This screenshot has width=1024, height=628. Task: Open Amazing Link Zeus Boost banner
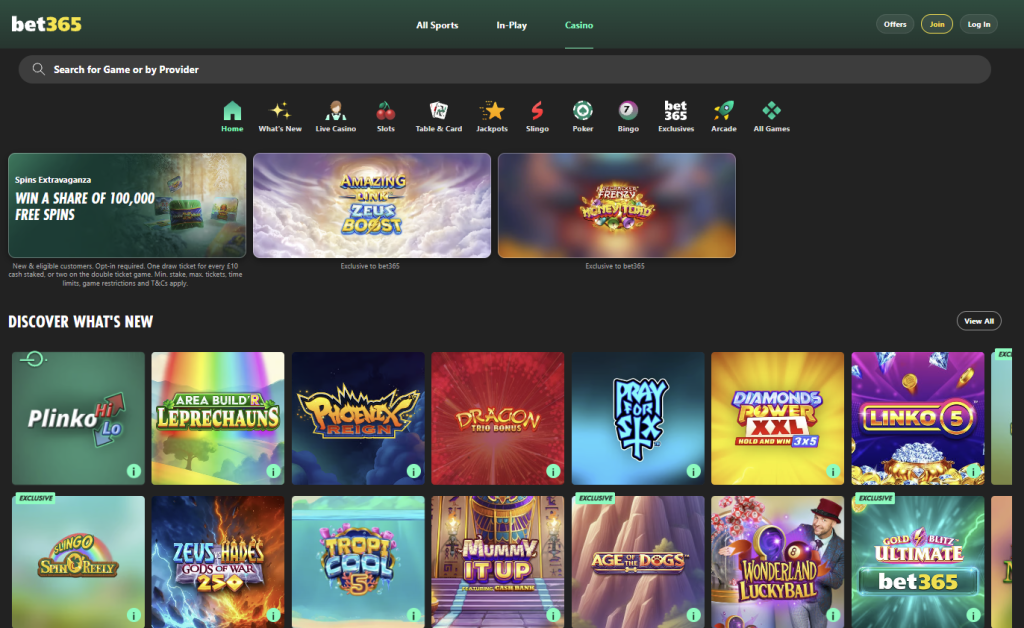372,205
